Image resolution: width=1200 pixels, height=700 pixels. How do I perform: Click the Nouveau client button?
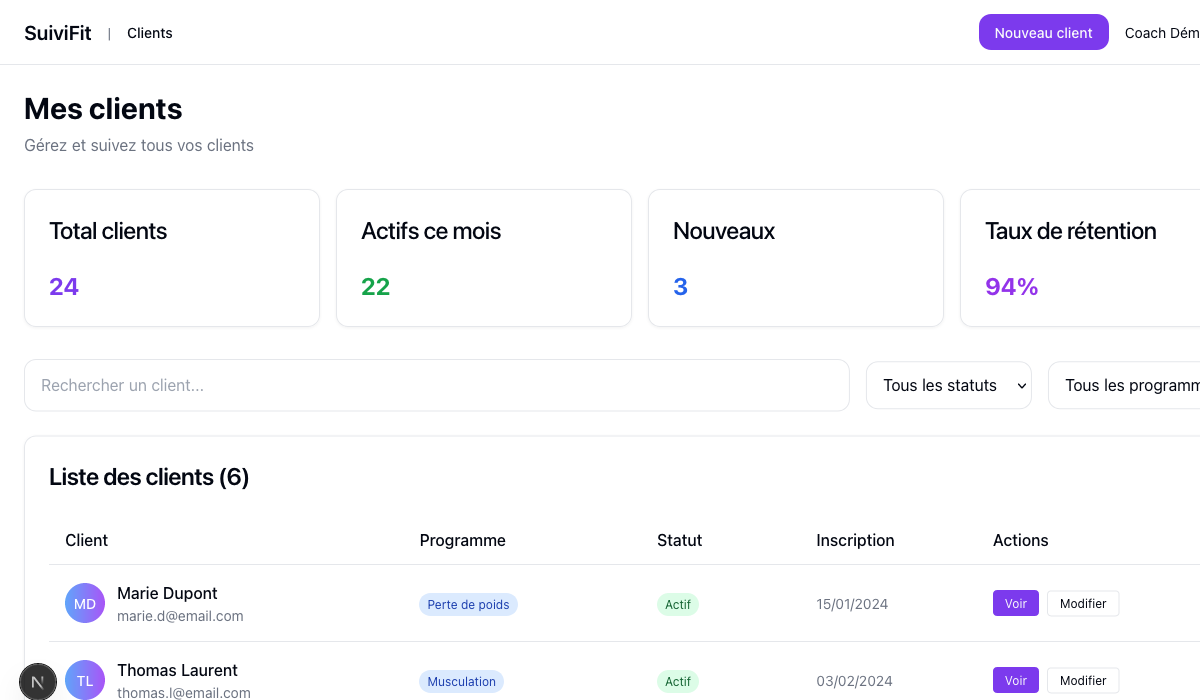[x=1043, y=32]
